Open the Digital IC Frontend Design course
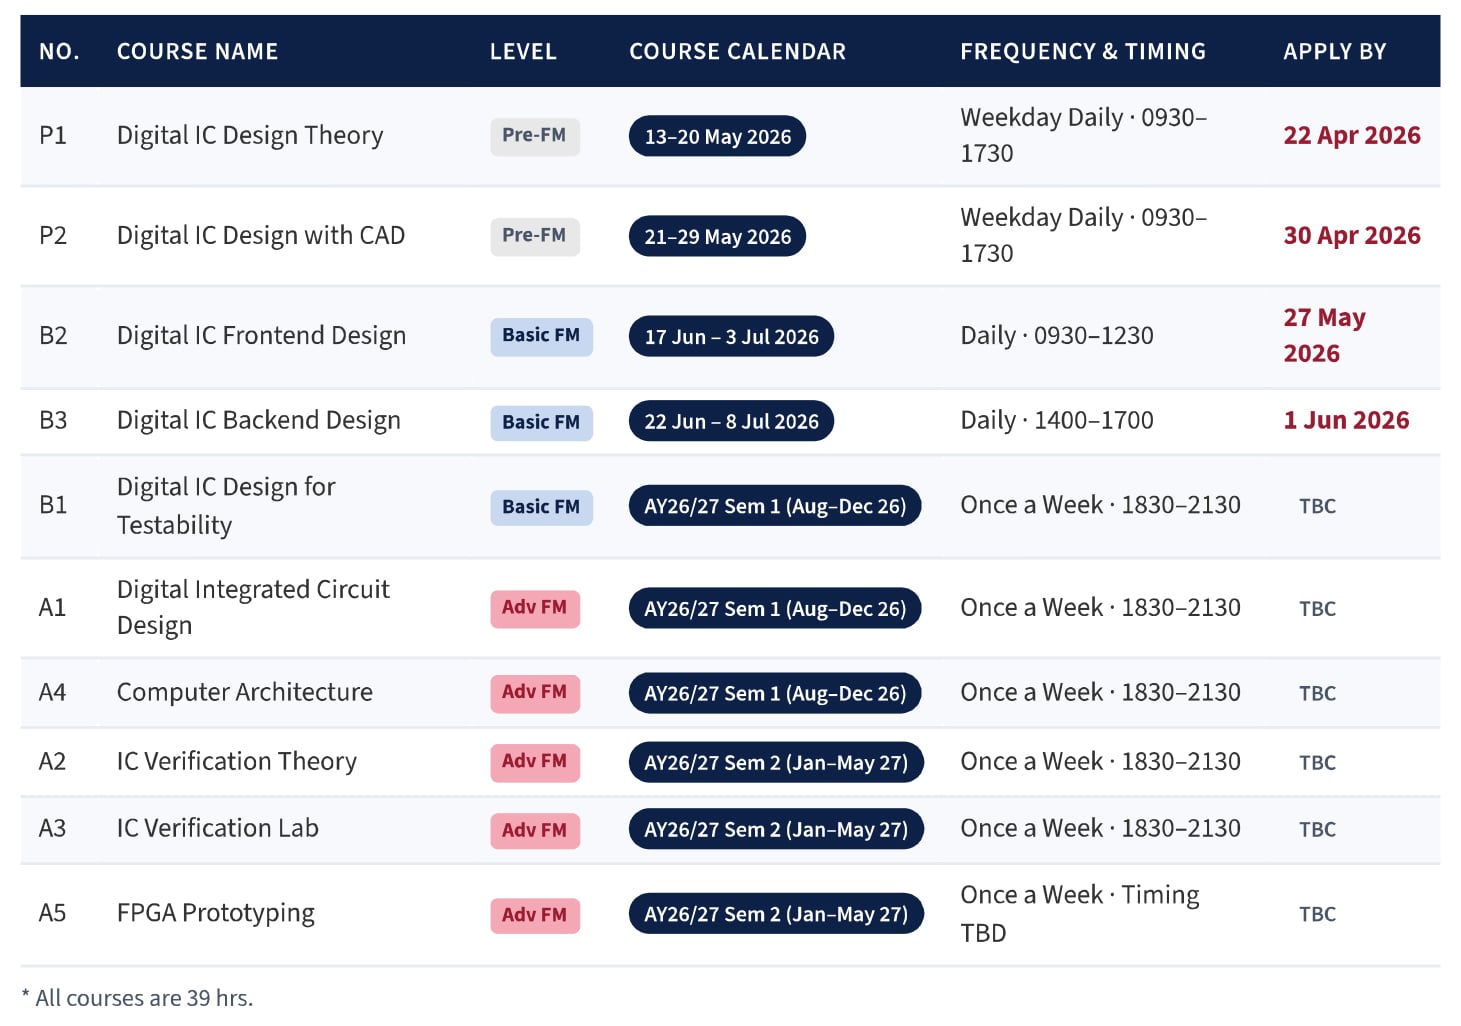The width and height of the screenshot is (1461, 1026). point(261,336)
